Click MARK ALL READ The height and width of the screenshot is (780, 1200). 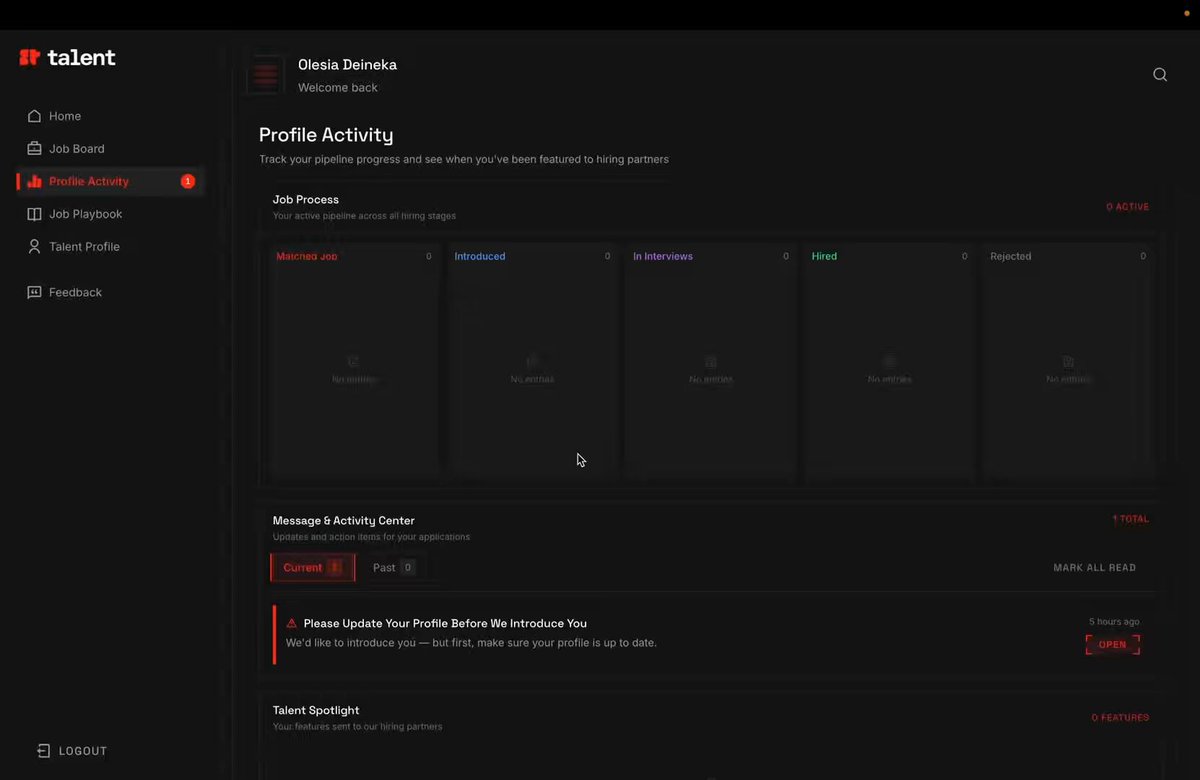click(x=1094, y=568)
